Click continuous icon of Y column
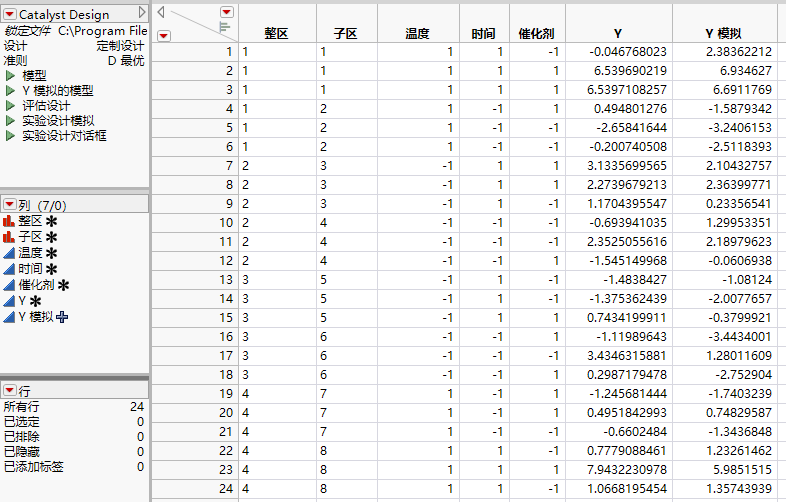 tap(9, 301)
